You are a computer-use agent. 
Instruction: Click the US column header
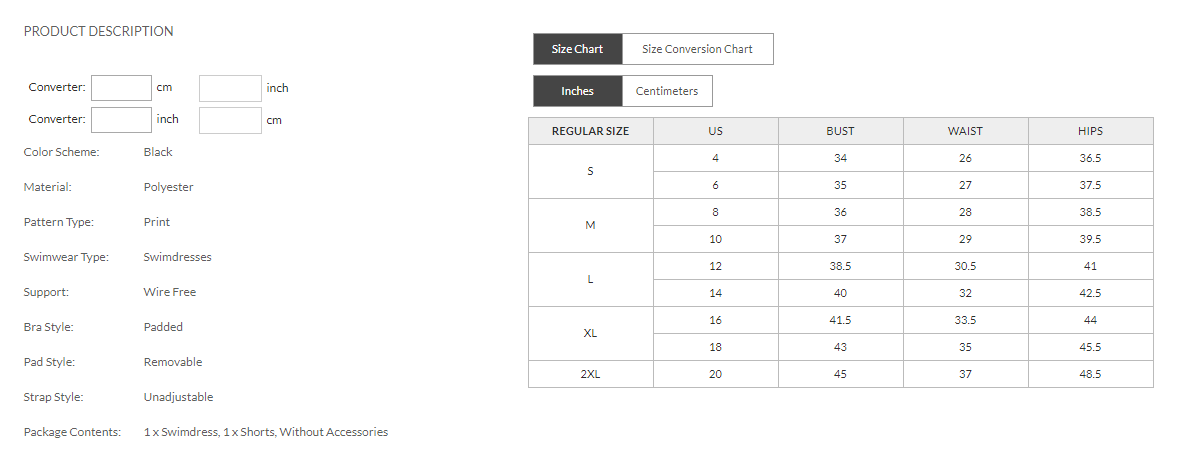tap(715, 131)
